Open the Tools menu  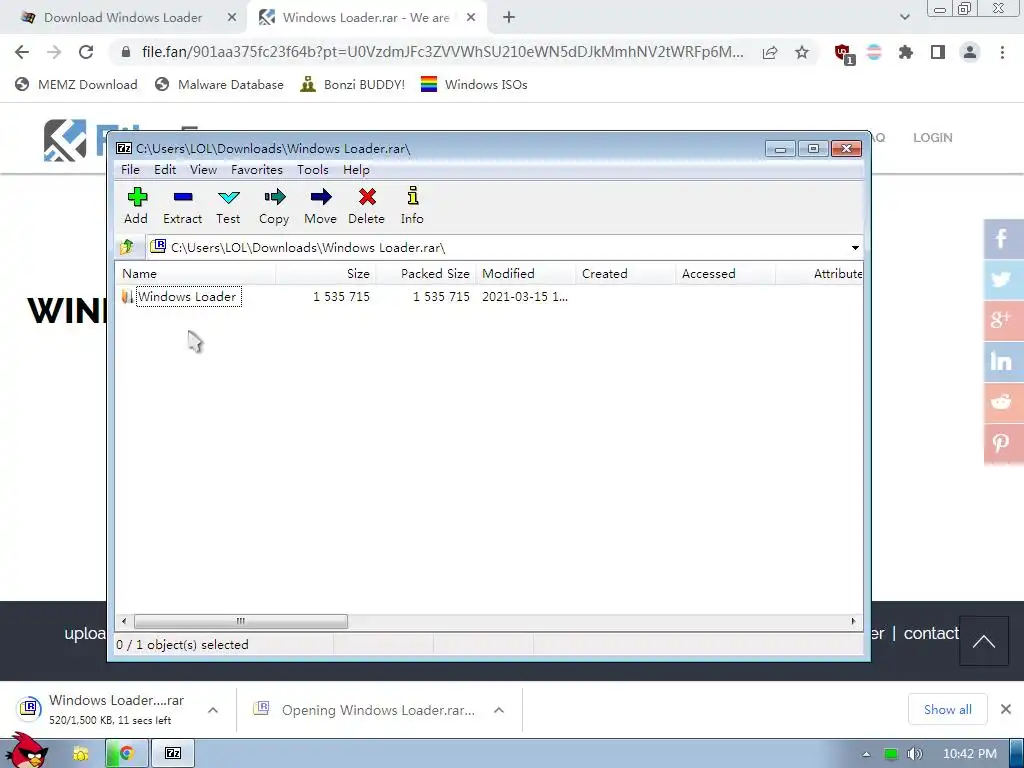tap(313, 170)
